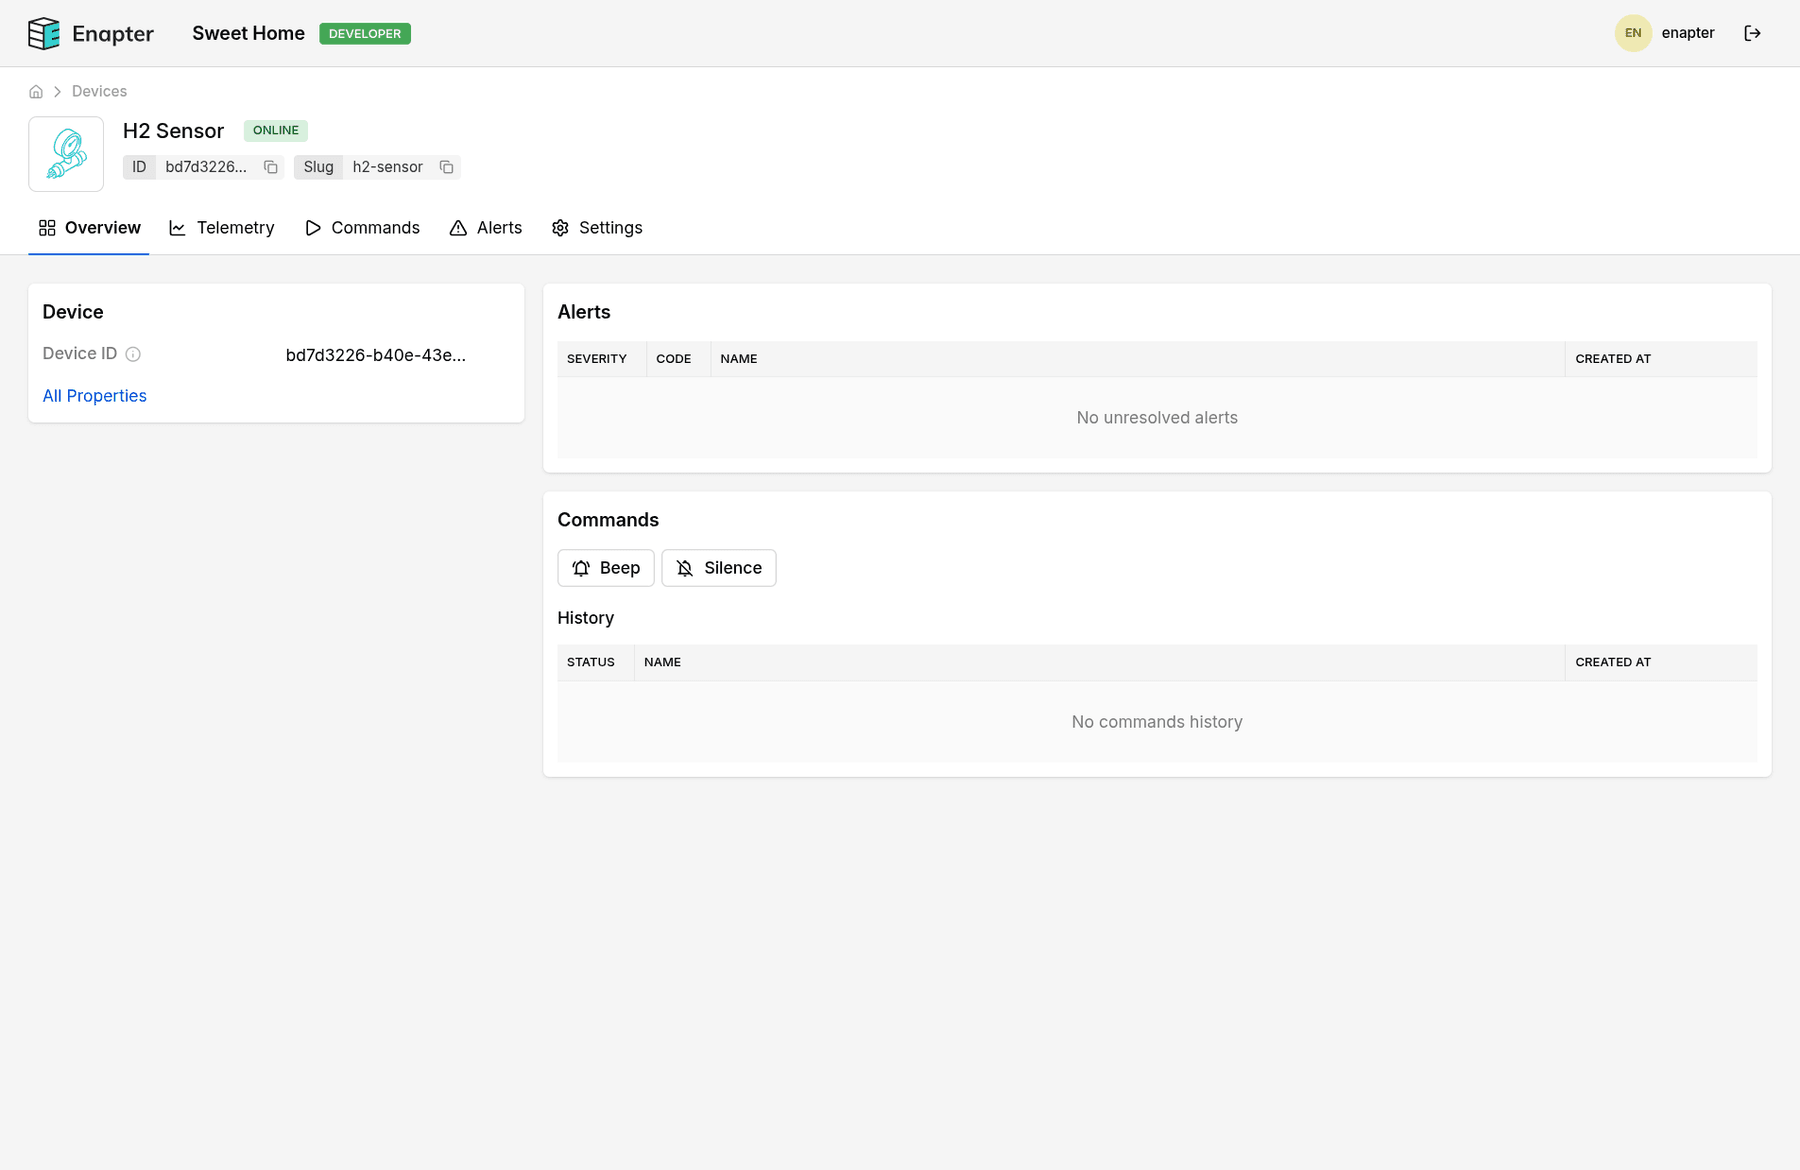Switch to the Commands tab
1800x1170 pixels.
pos(362,228)
